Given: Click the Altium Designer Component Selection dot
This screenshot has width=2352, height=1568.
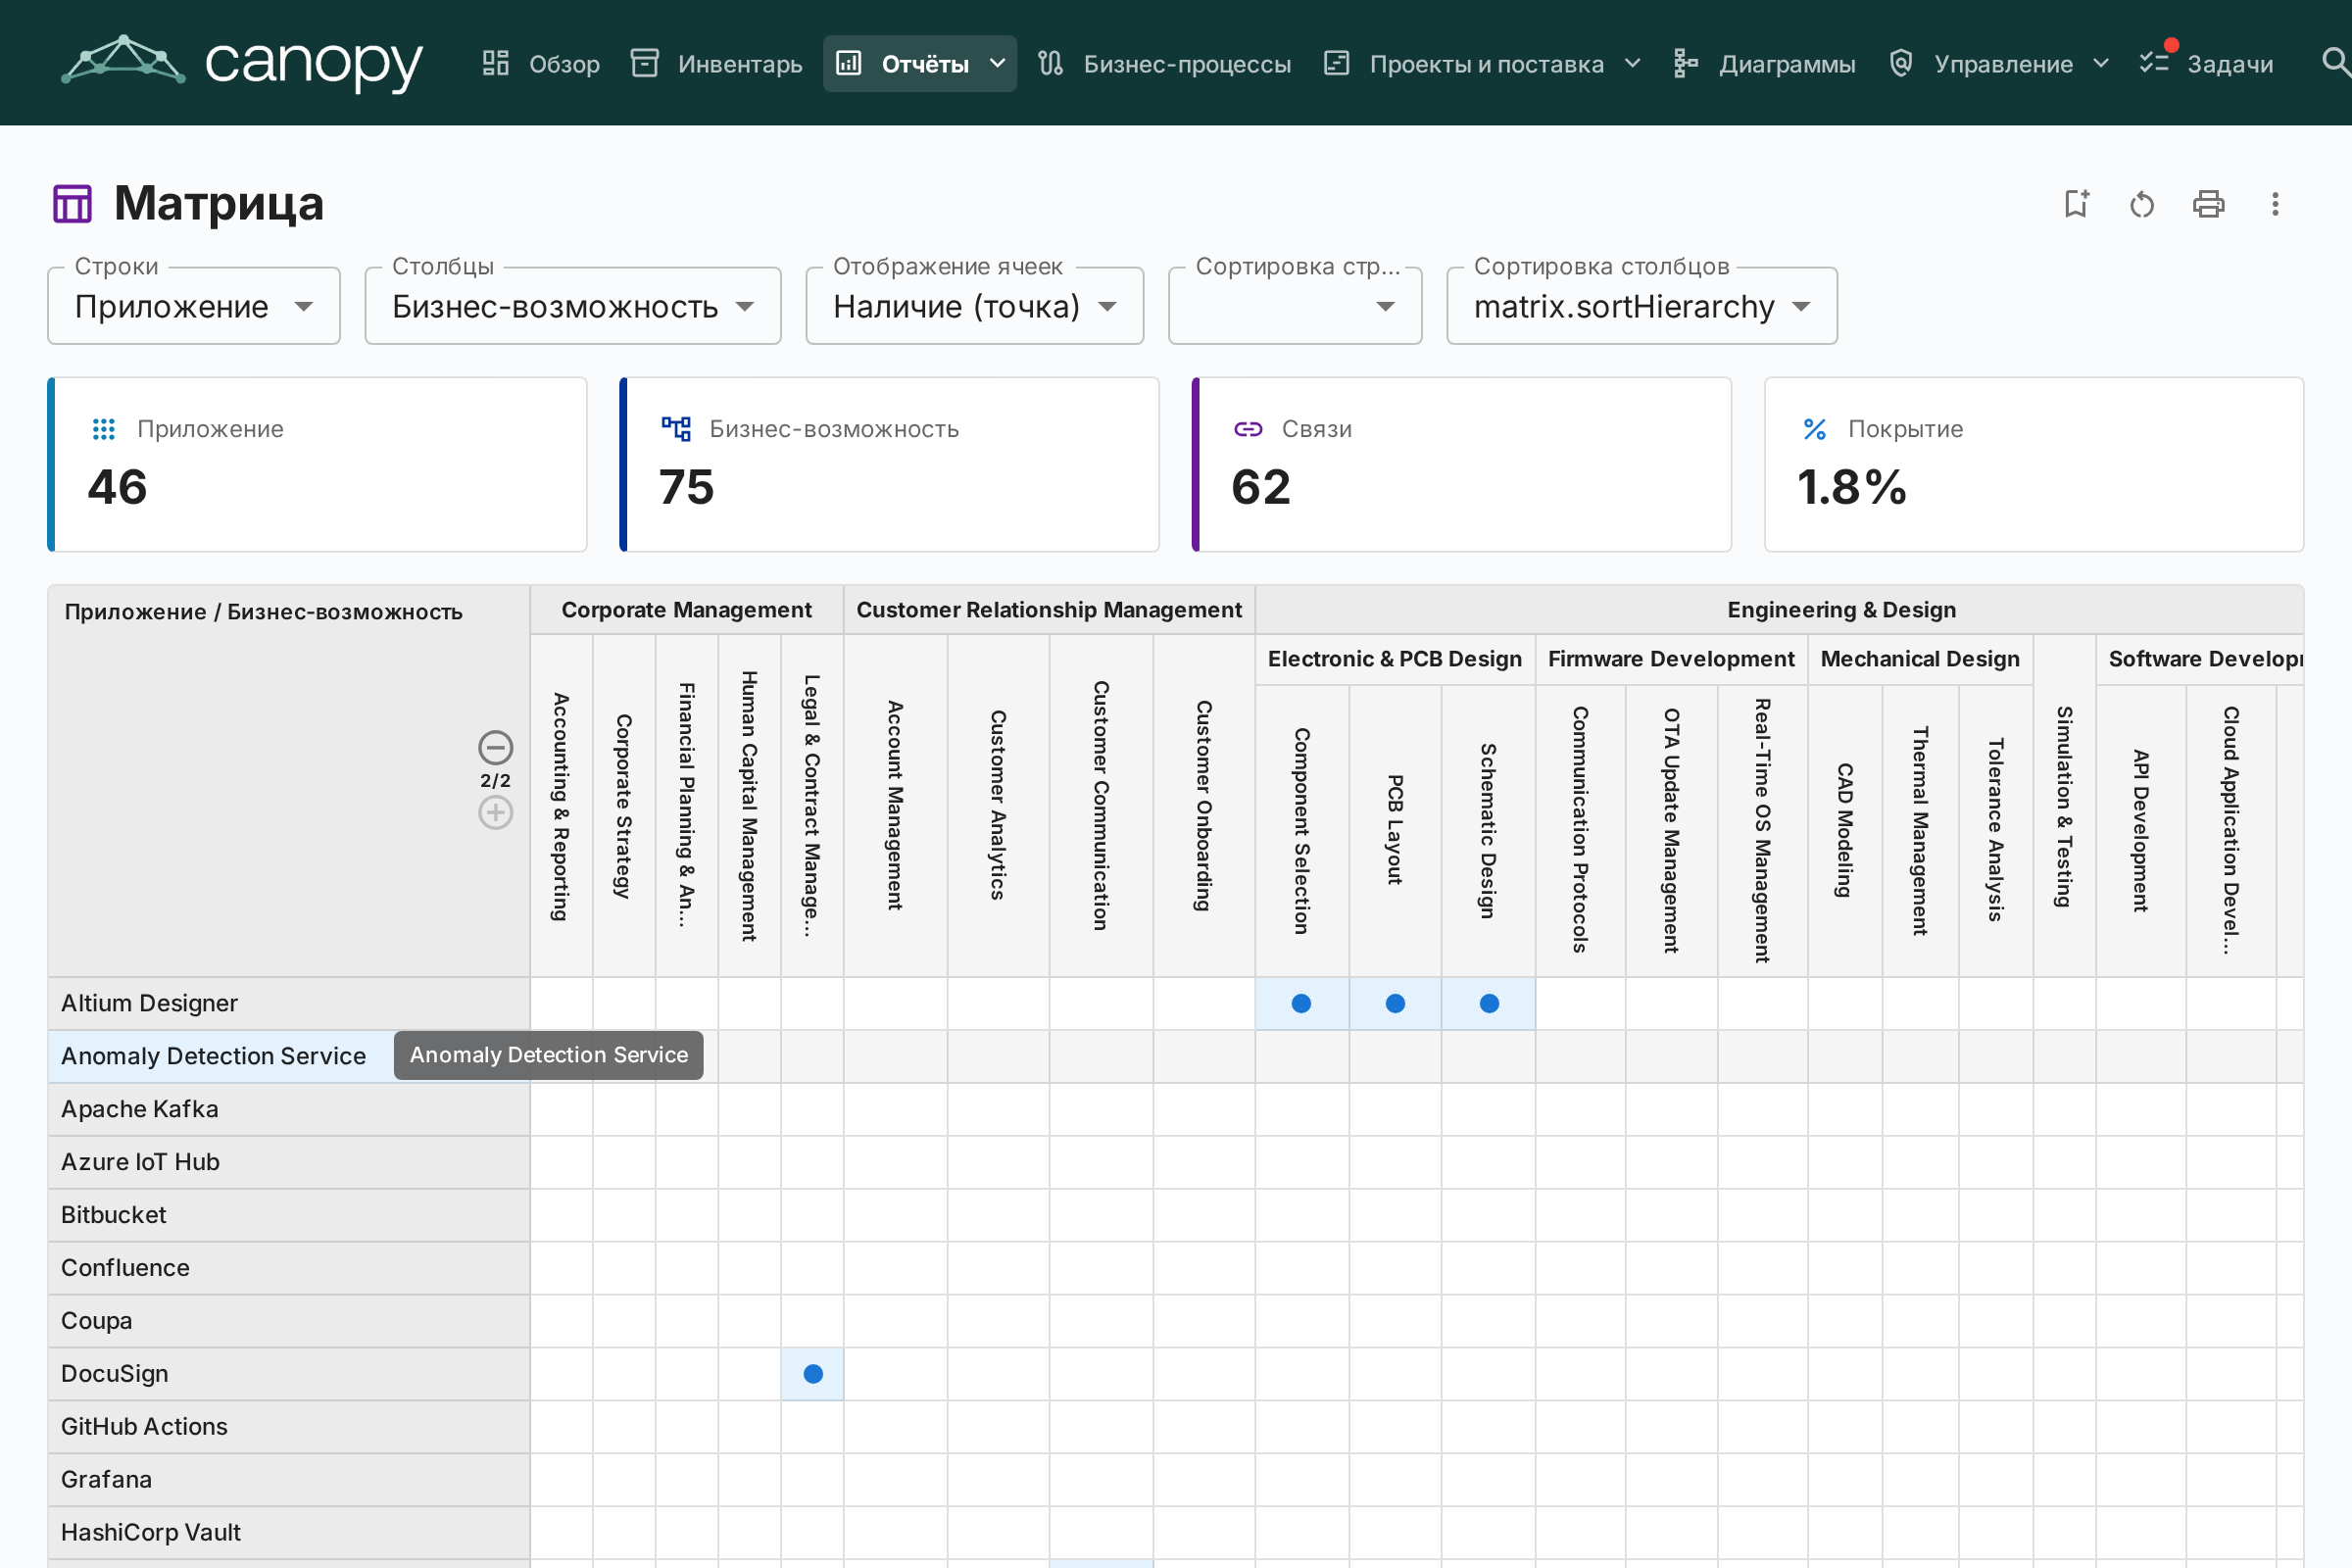Looking at the screenshot, I should pos(1301,1003).
